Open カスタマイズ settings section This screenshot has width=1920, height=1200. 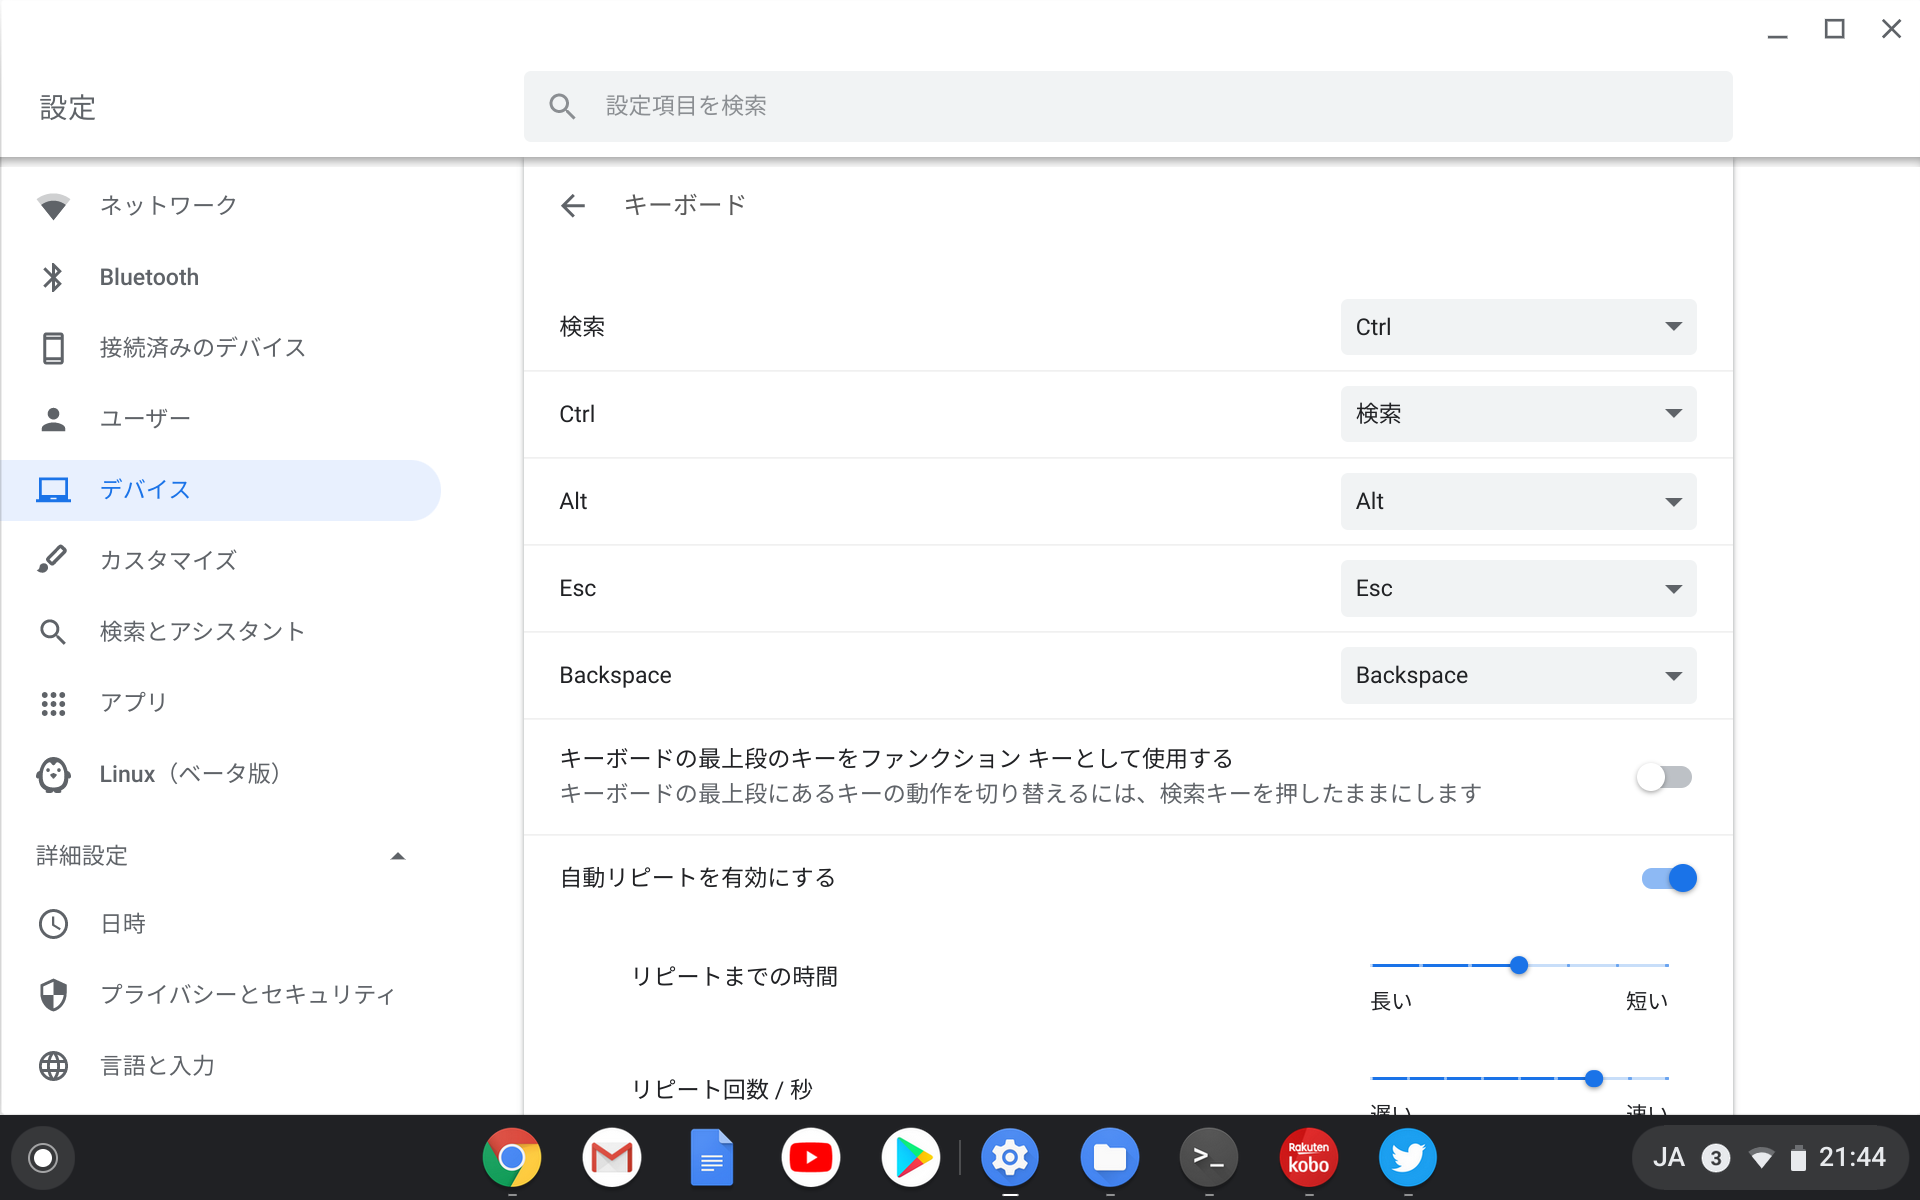[220, 560]
